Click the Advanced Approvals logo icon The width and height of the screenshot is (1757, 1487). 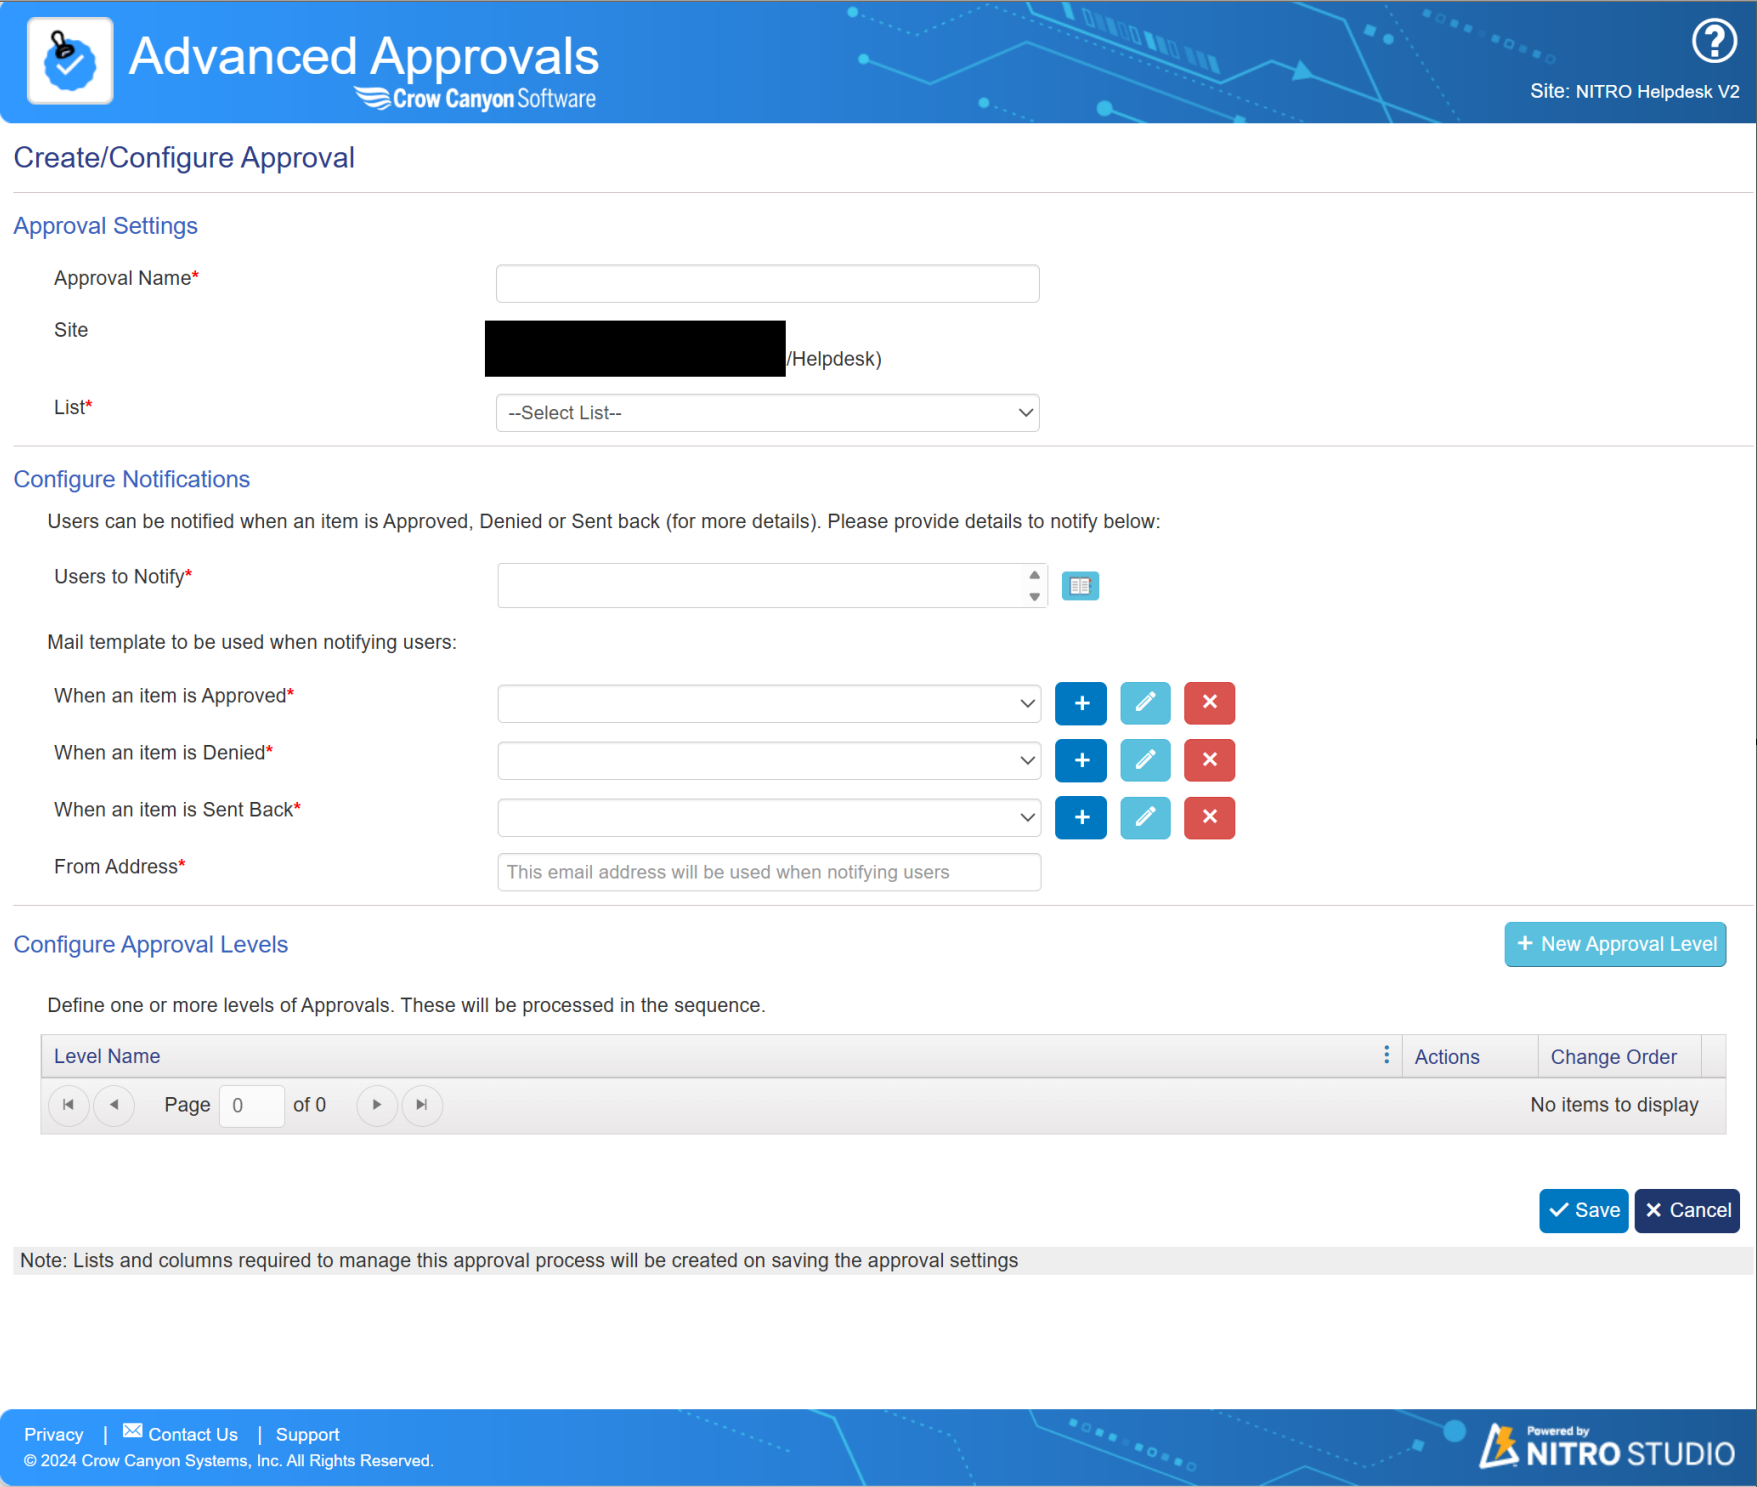pyautogui.click(x=70, y=61)
